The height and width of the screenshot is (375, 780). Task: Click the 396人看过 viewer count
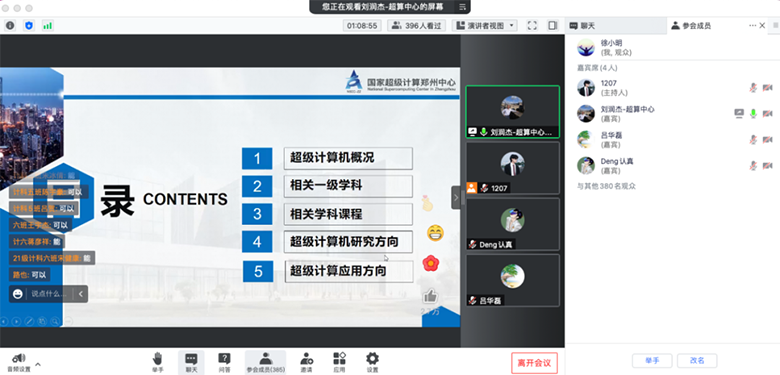point(417,25)
